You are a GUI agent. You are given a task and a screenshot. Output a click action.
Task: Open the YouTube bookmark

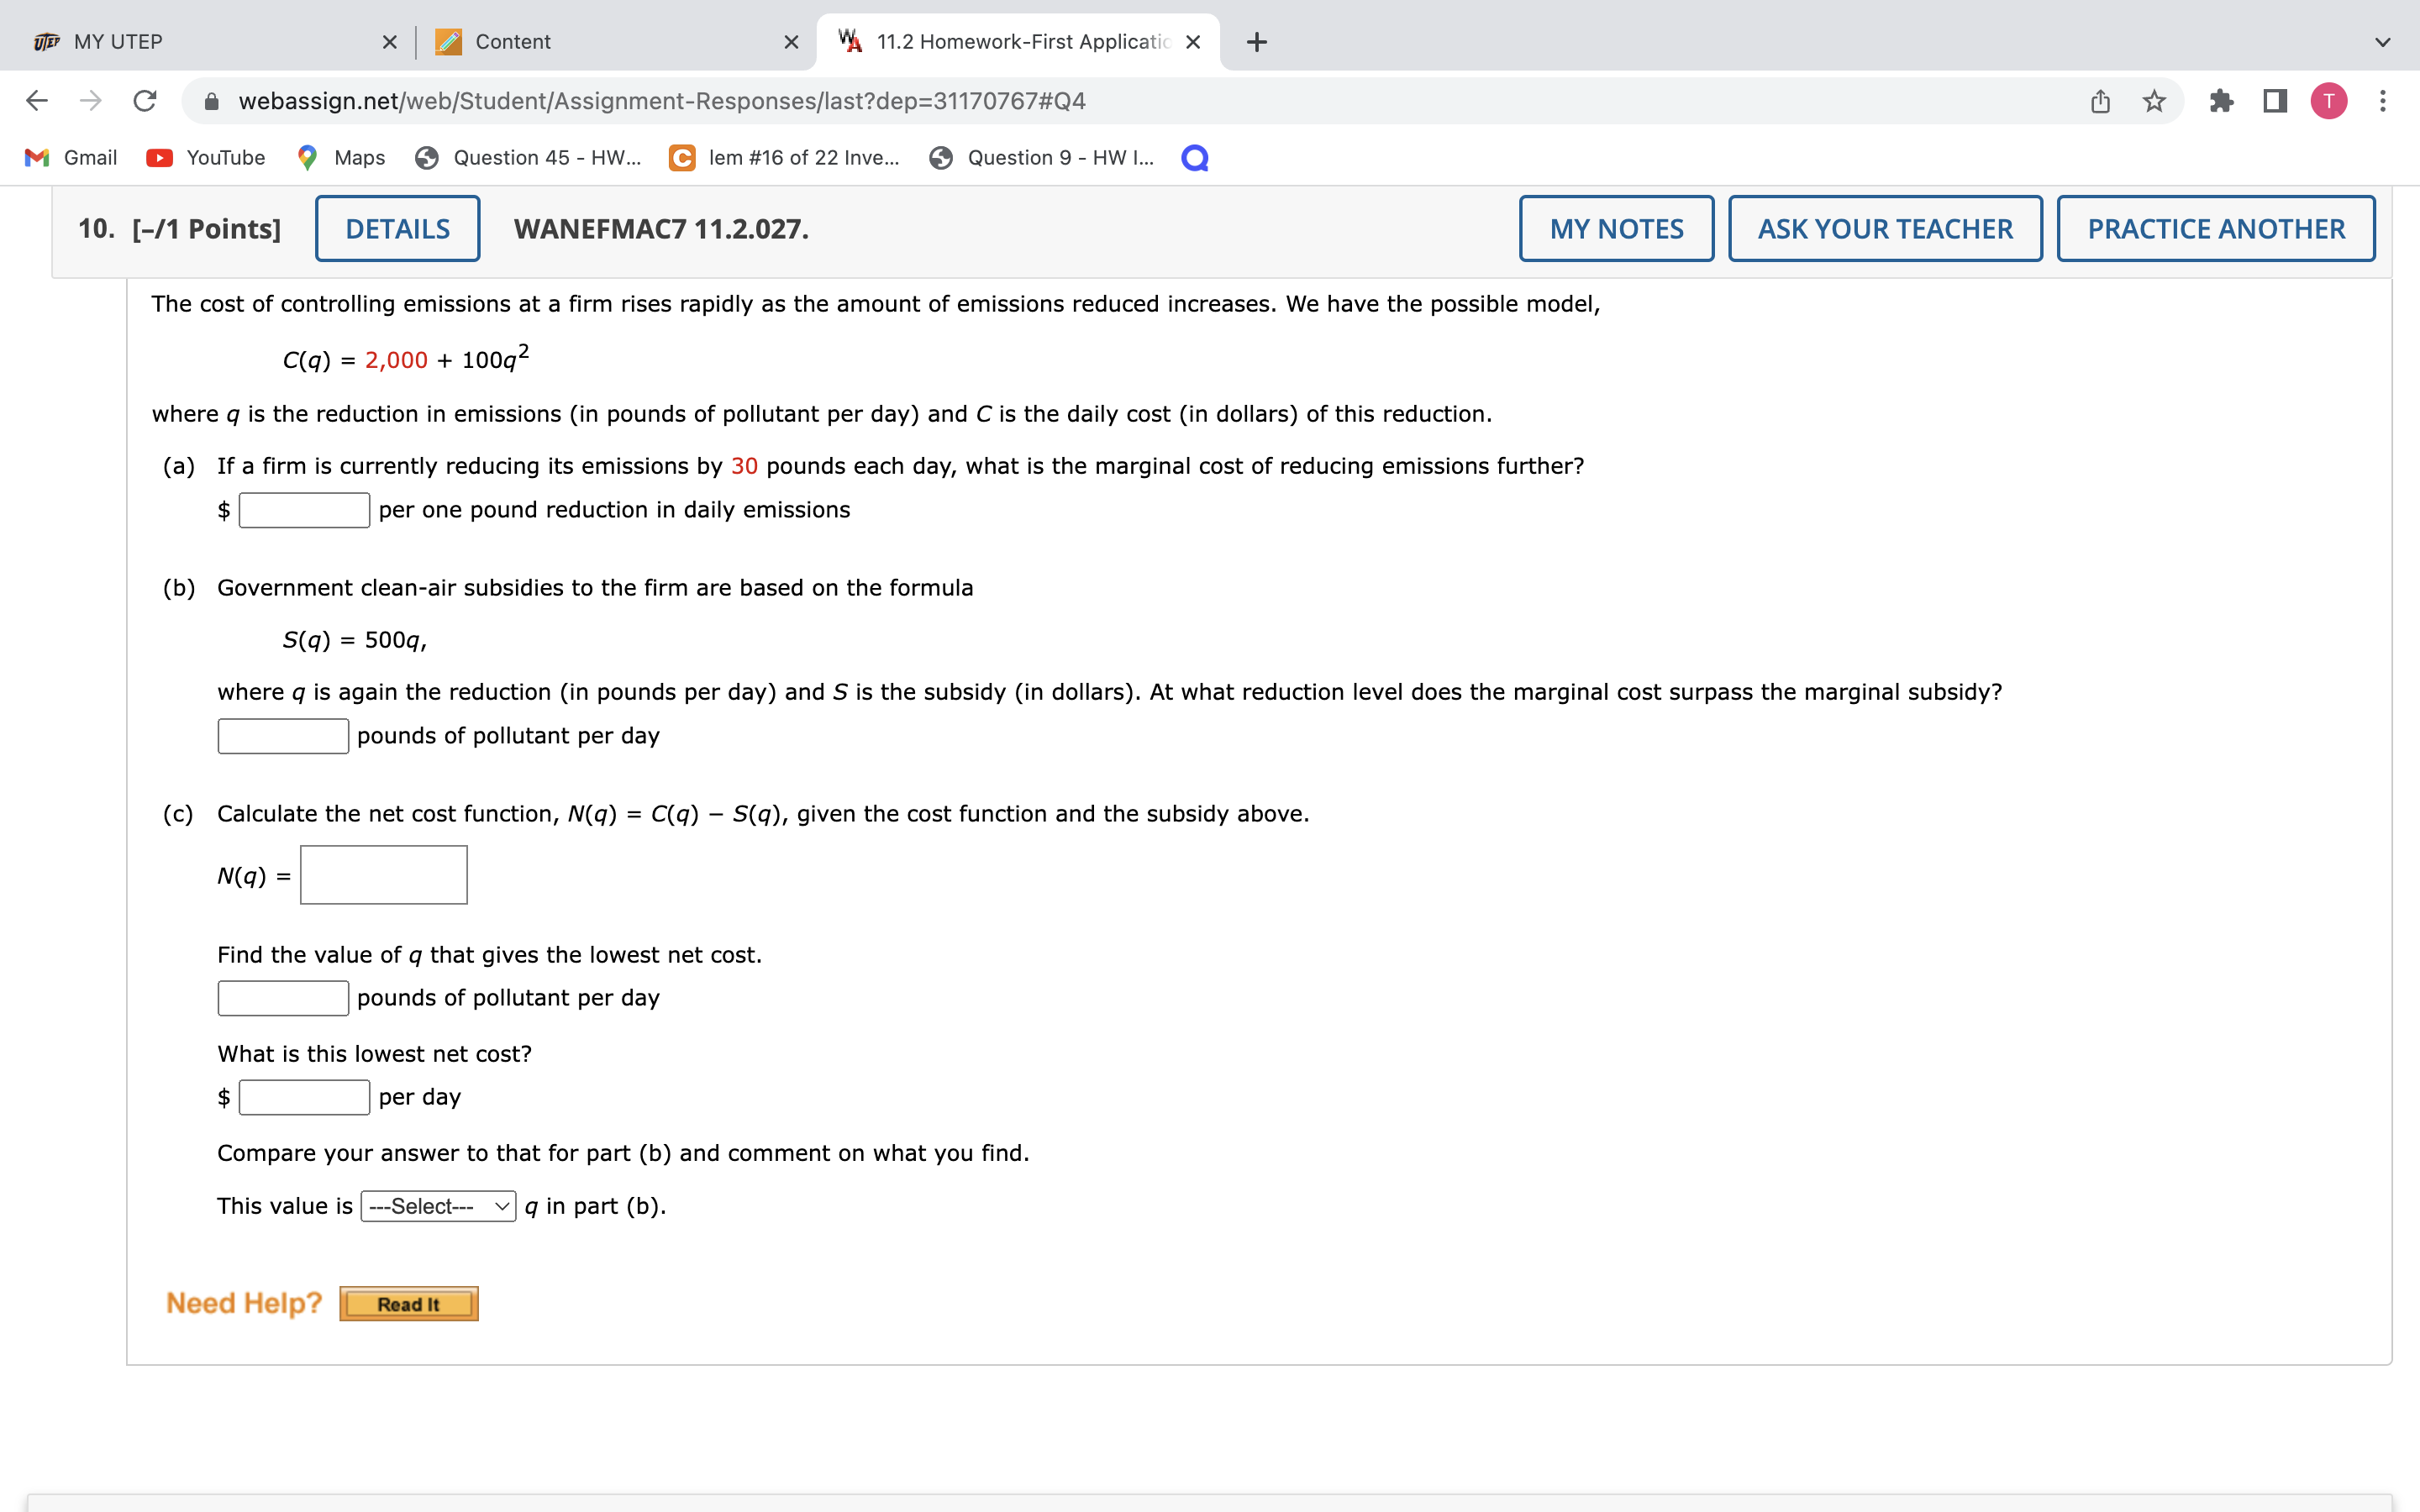pyautogui.click(x=206, y=158)
